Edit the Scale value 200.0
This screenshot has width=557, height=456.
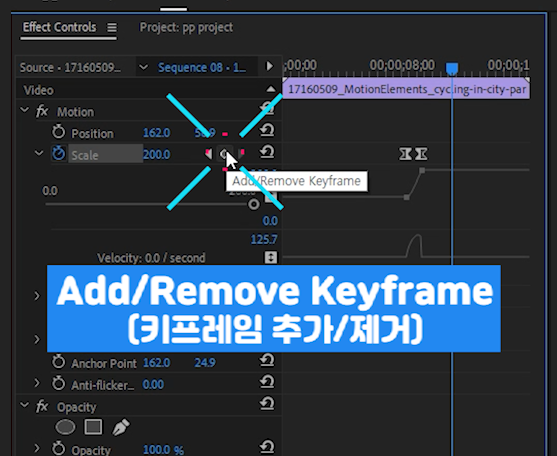(x=156, y=154)
